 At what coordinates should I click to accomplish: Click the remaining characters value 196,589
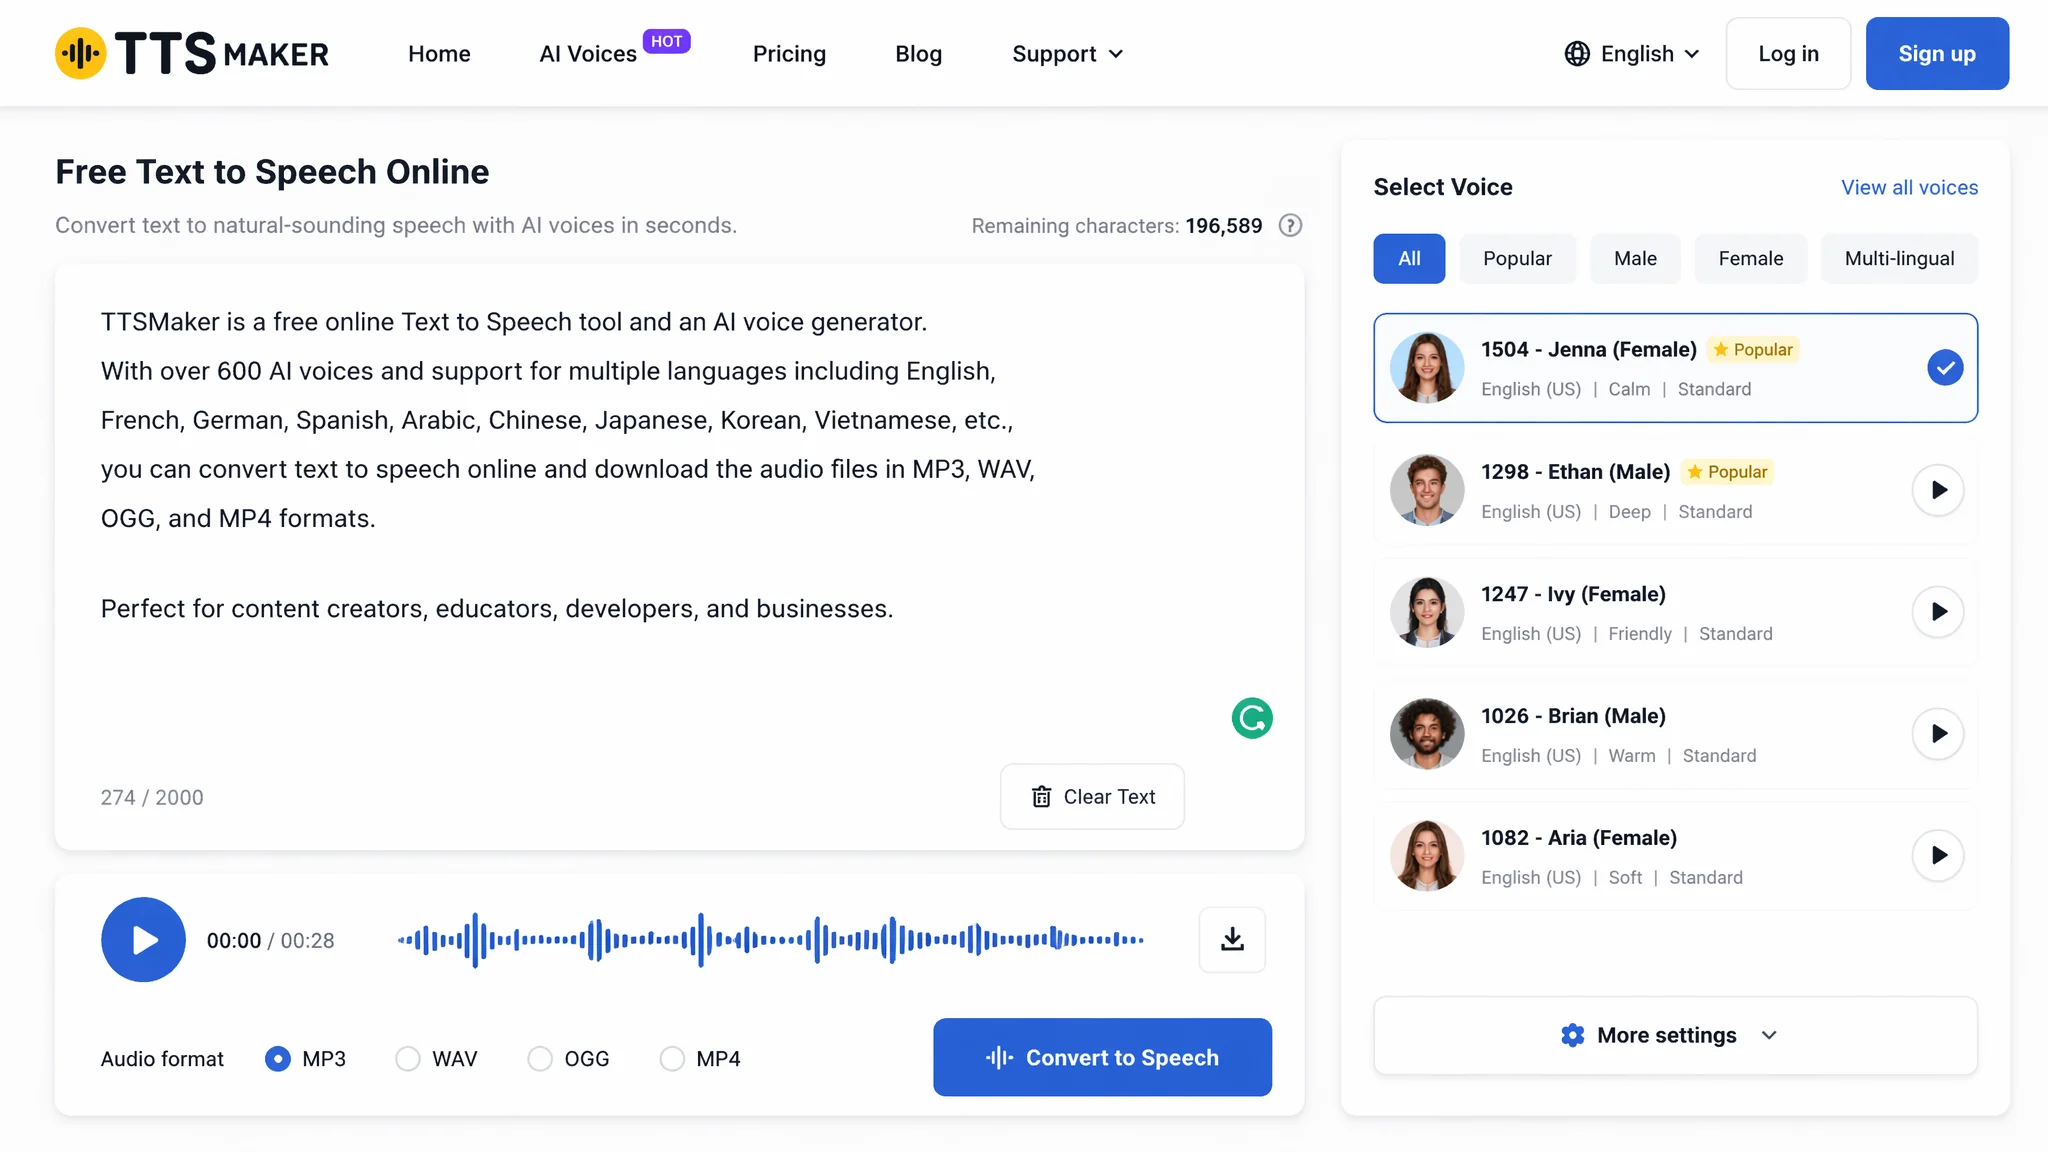pos(1224,226)
